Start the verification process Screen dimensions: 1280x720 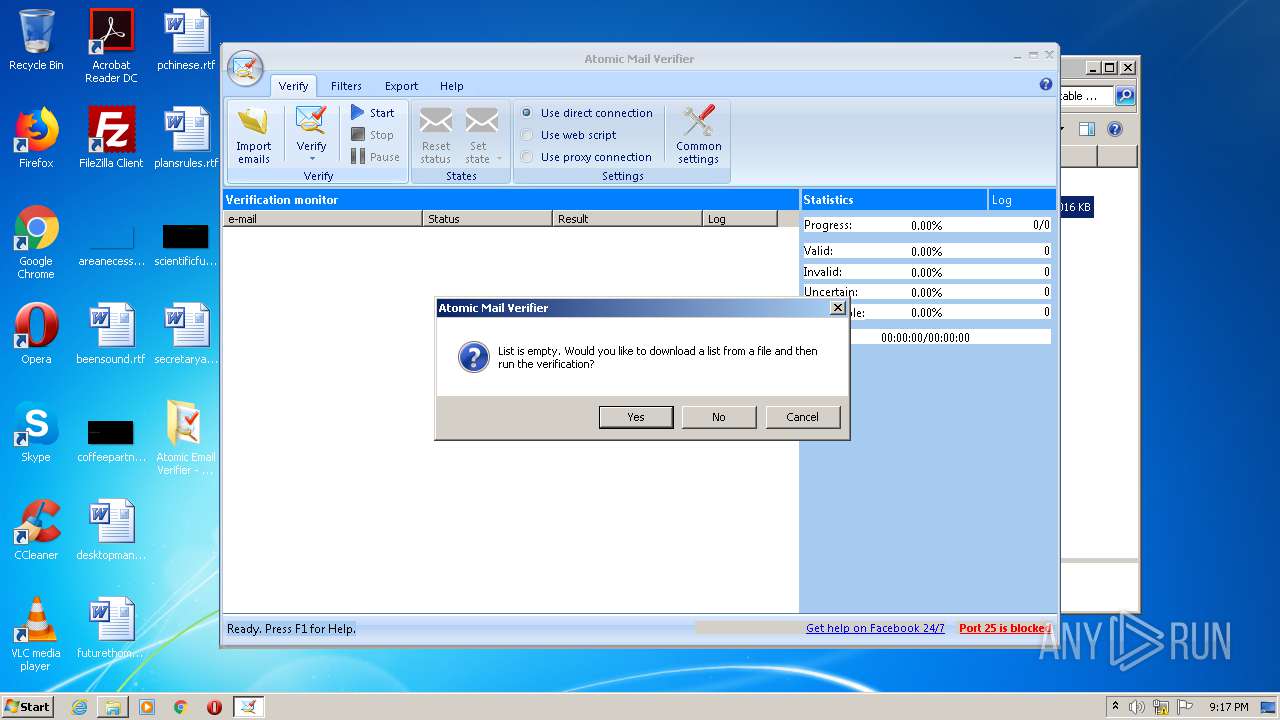tap(373, 113)
